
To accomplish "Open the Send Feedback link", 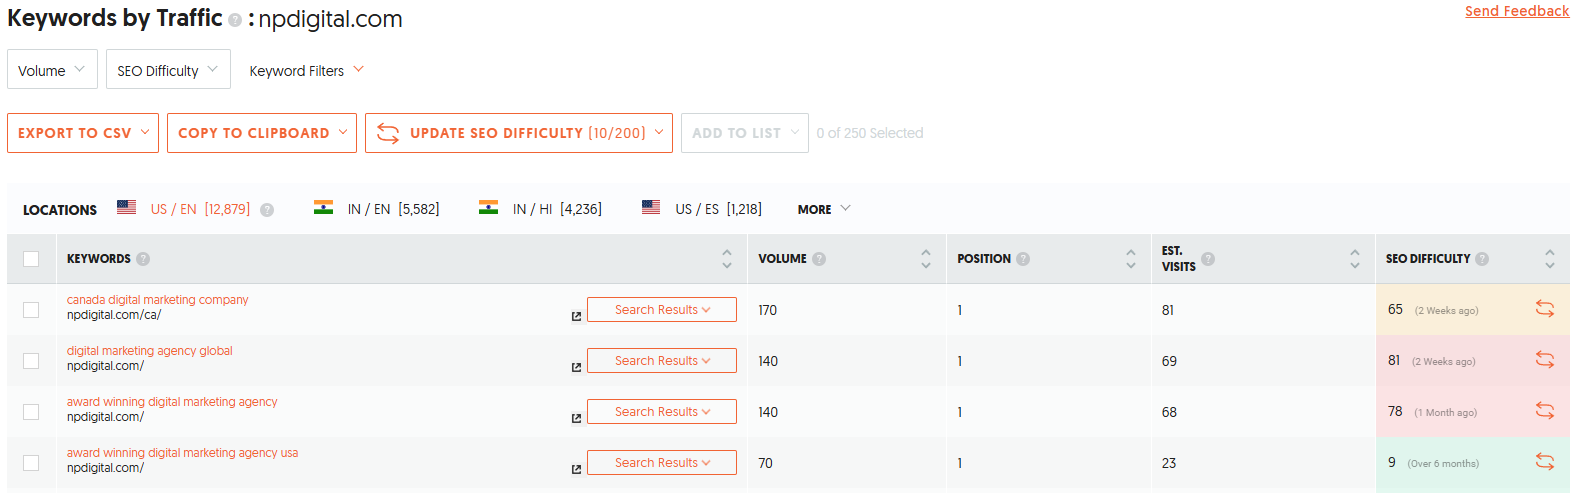I will pyautogui.click(x=1517, y=11).
